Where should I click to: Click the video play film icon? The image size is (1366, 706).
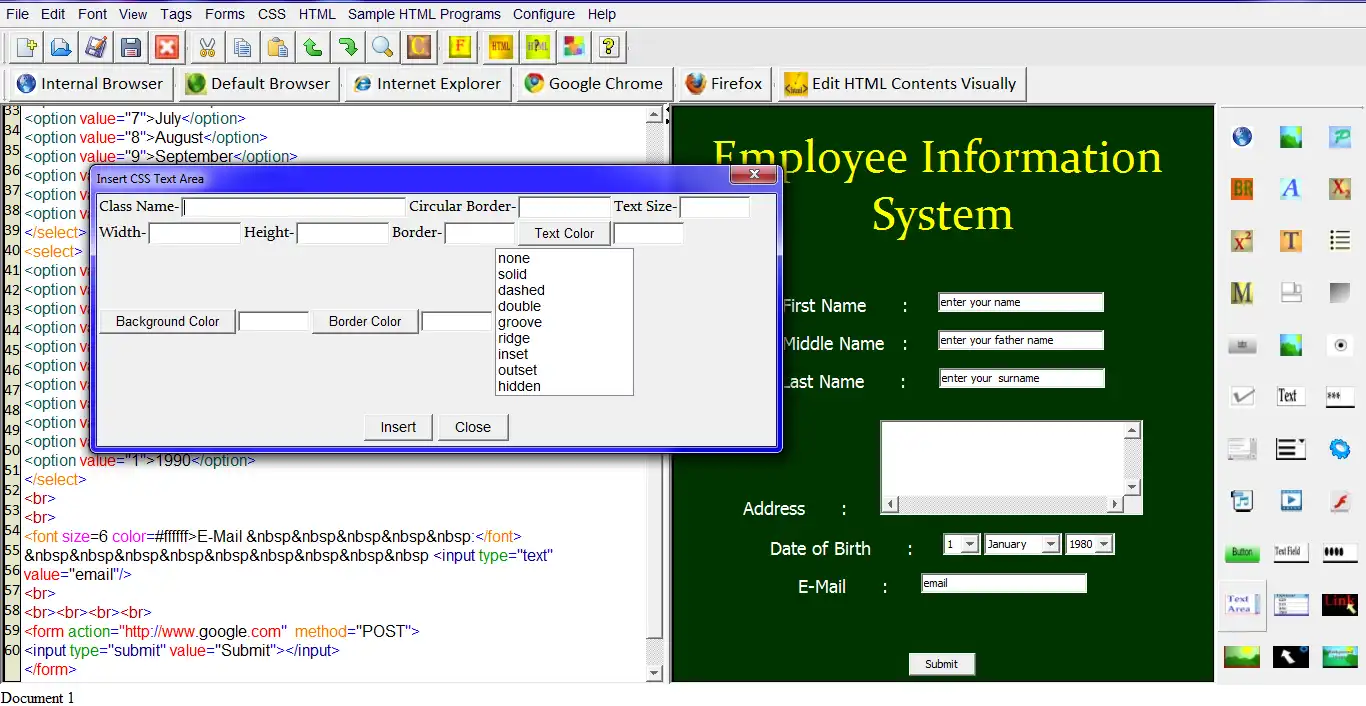tap(1291, 500)
